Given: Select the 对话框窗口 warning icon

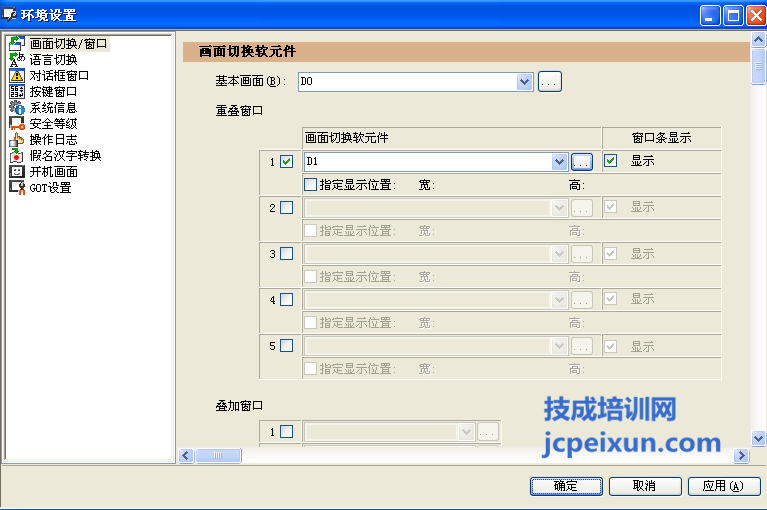Looking at the screenshot, I should (x=16, y=76).
